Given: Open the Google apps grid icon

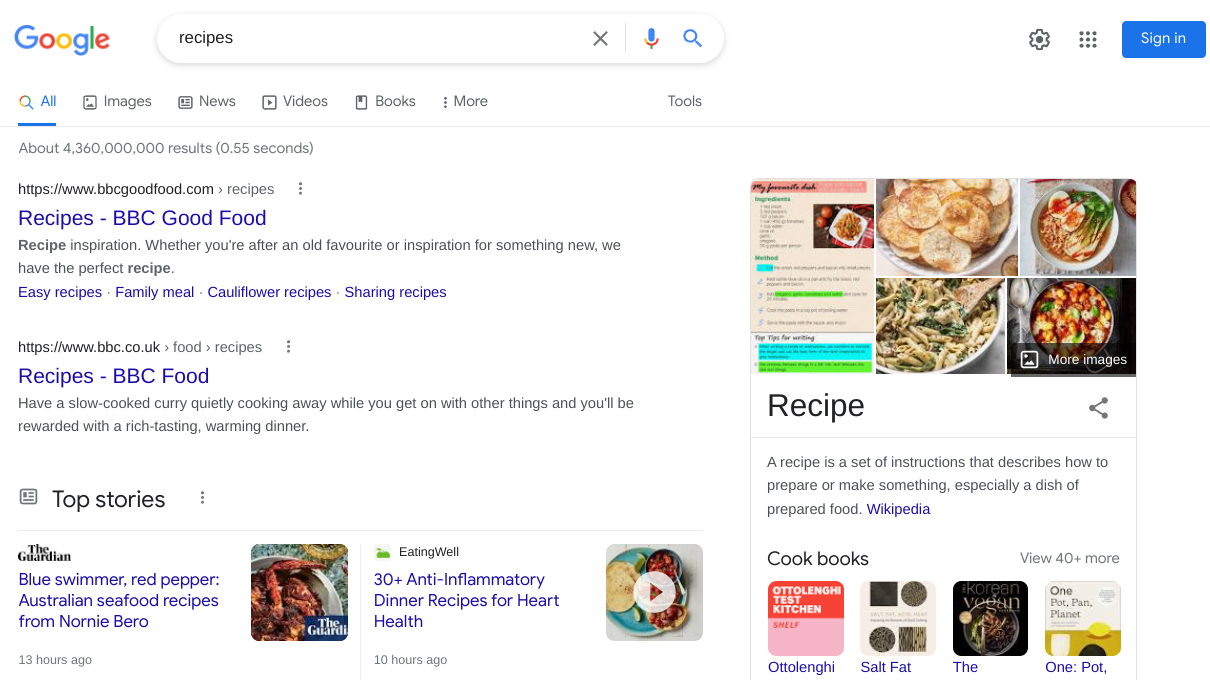Looking at the screenshot, I should (1088, 39).
